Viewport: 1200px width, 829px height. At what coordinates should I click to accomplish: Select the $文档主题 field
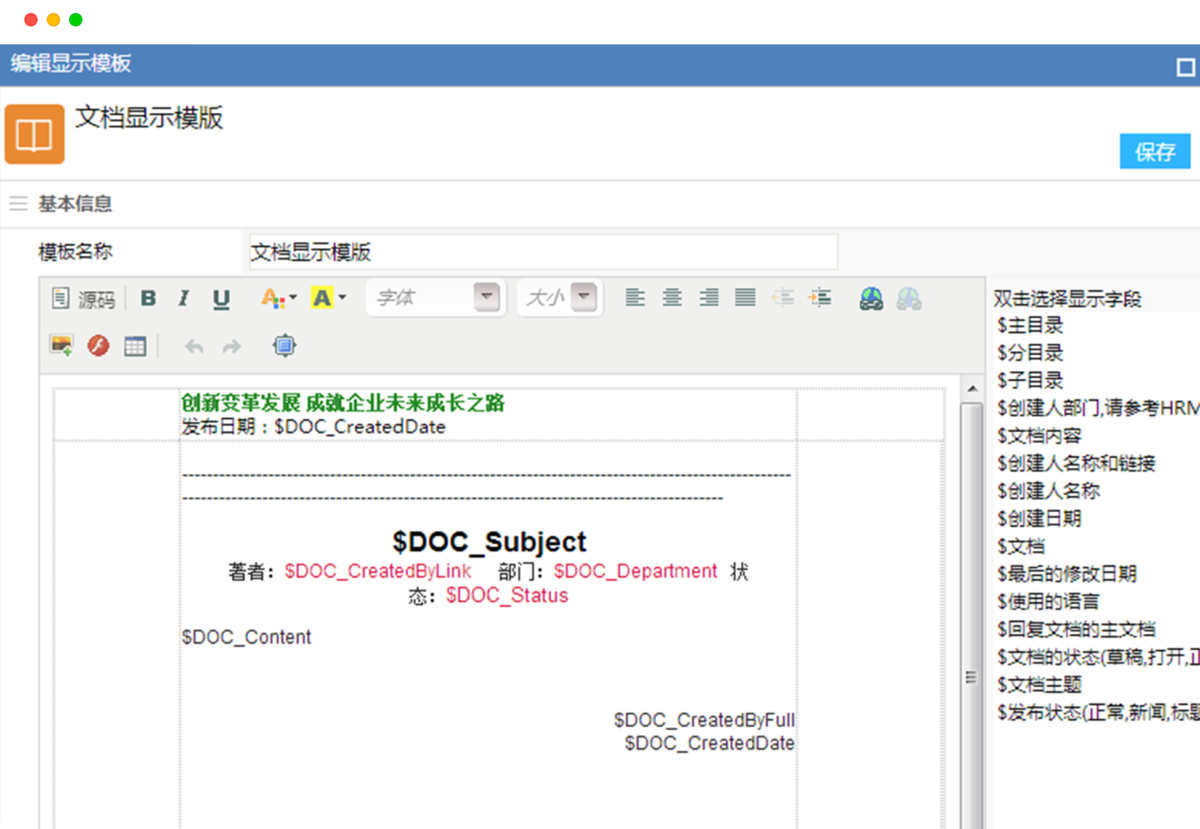(x=1039, y=685)
